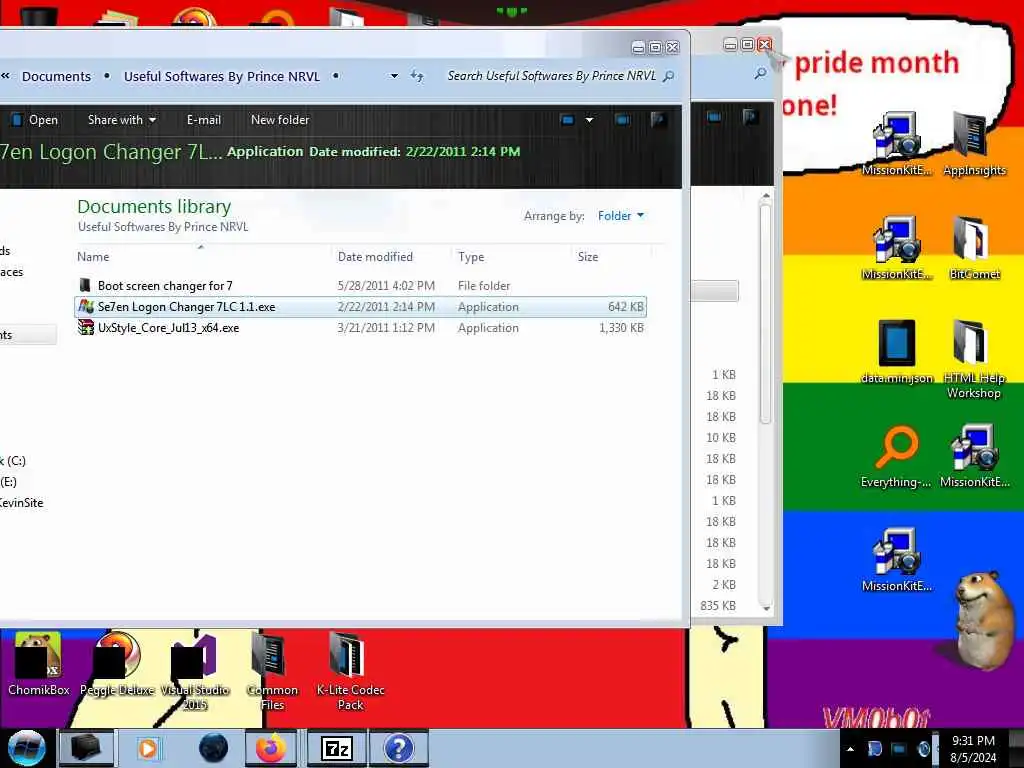Viewport: 1024px width, 768px height.
Task: Click the Windows Start orb
Action: pyautogui.click(x=26, y=748)
